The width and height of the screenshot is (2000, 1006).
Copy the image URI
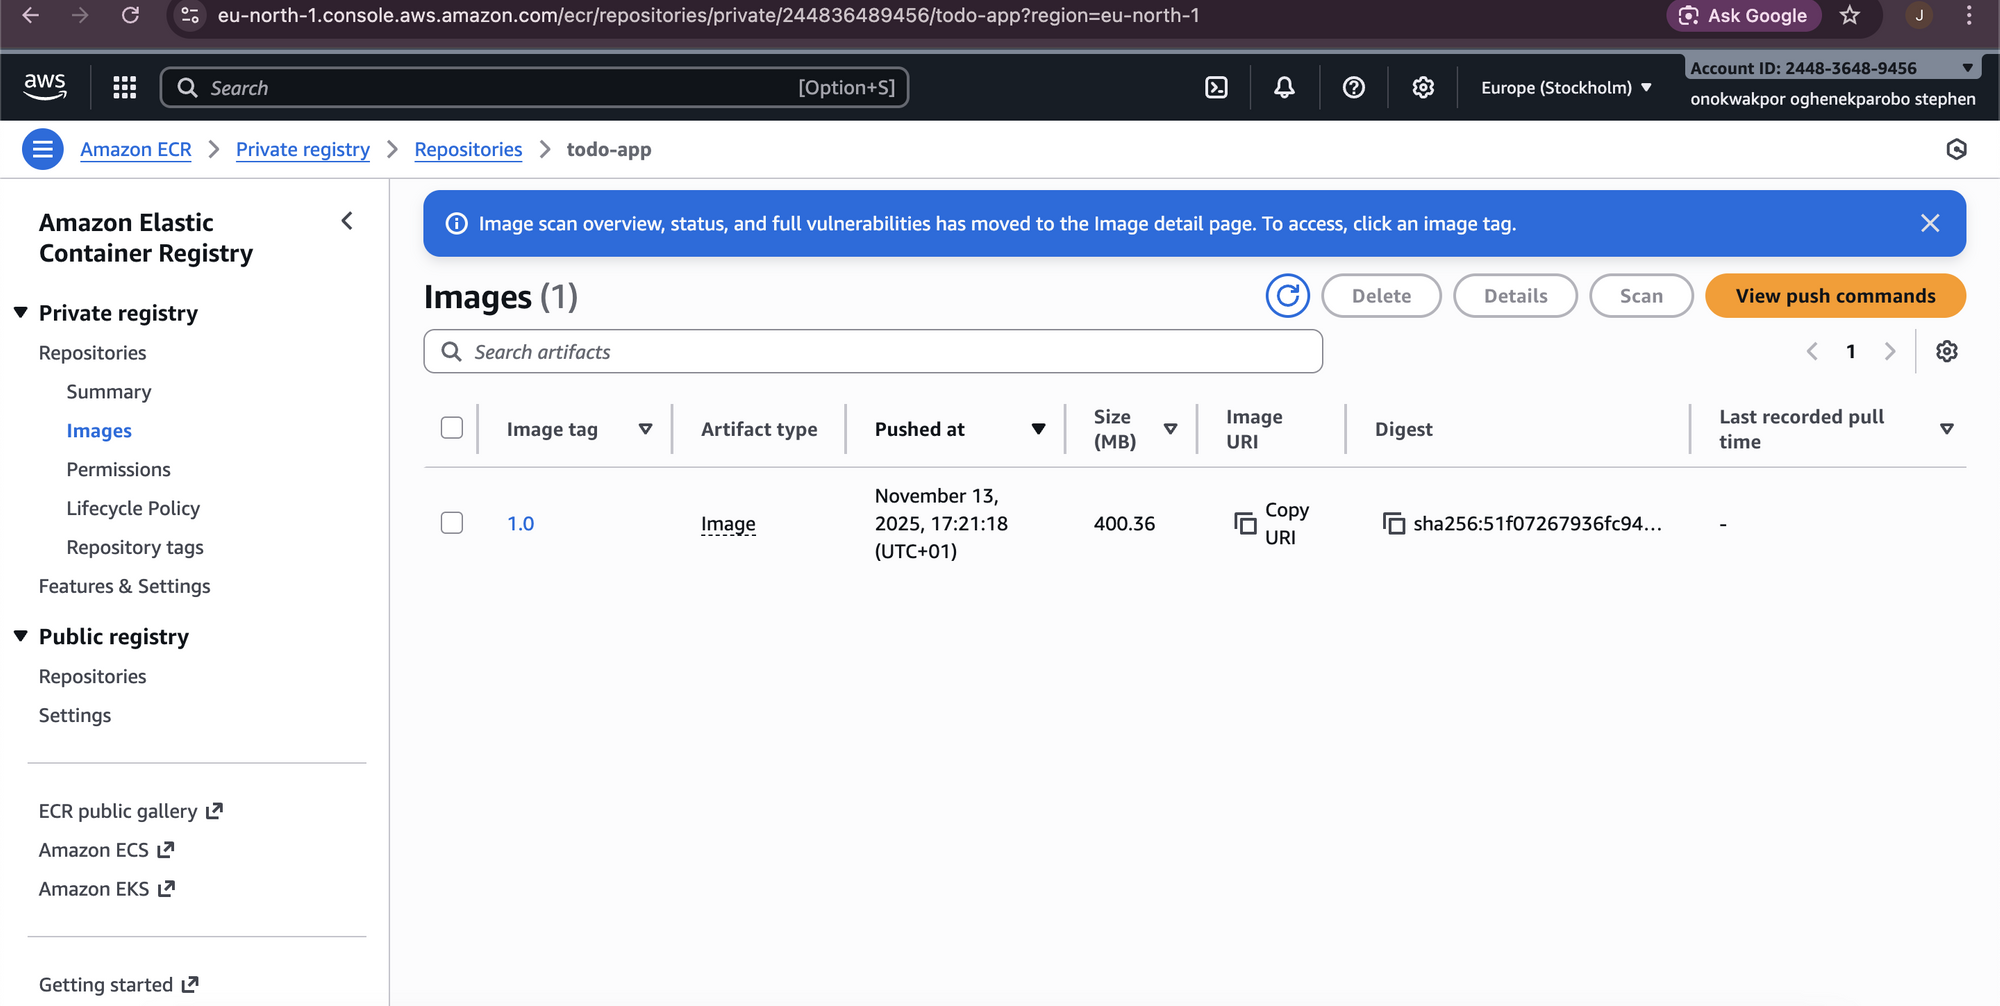click(1245, 523)
